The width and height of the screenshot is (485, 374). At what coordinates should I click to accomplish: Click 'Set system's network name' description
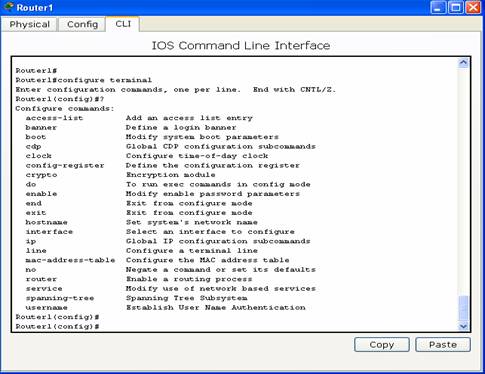pos(192,222)
